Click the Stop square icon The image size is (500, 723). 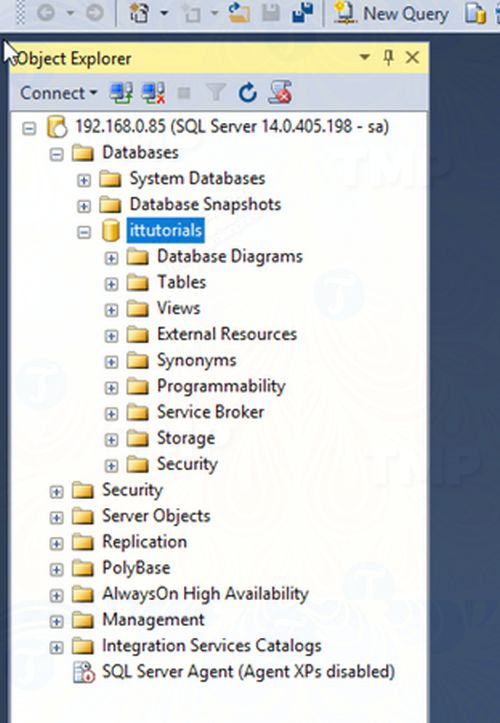(x=184, y=94)
